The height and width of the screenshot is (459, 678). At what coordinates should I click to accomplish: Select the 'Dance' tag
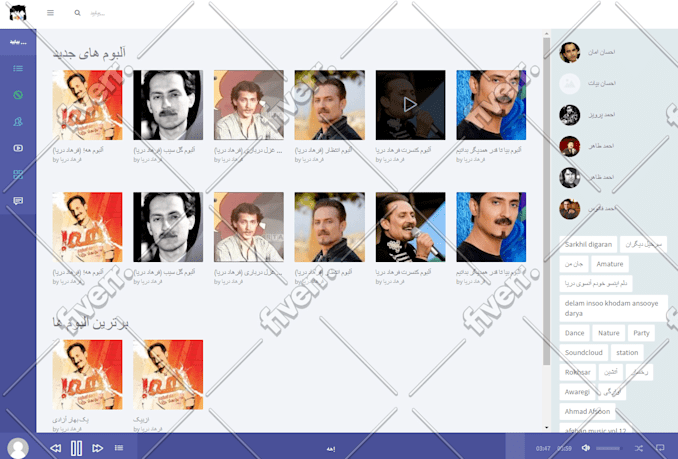pyautogui.click(x=574, y=333)
